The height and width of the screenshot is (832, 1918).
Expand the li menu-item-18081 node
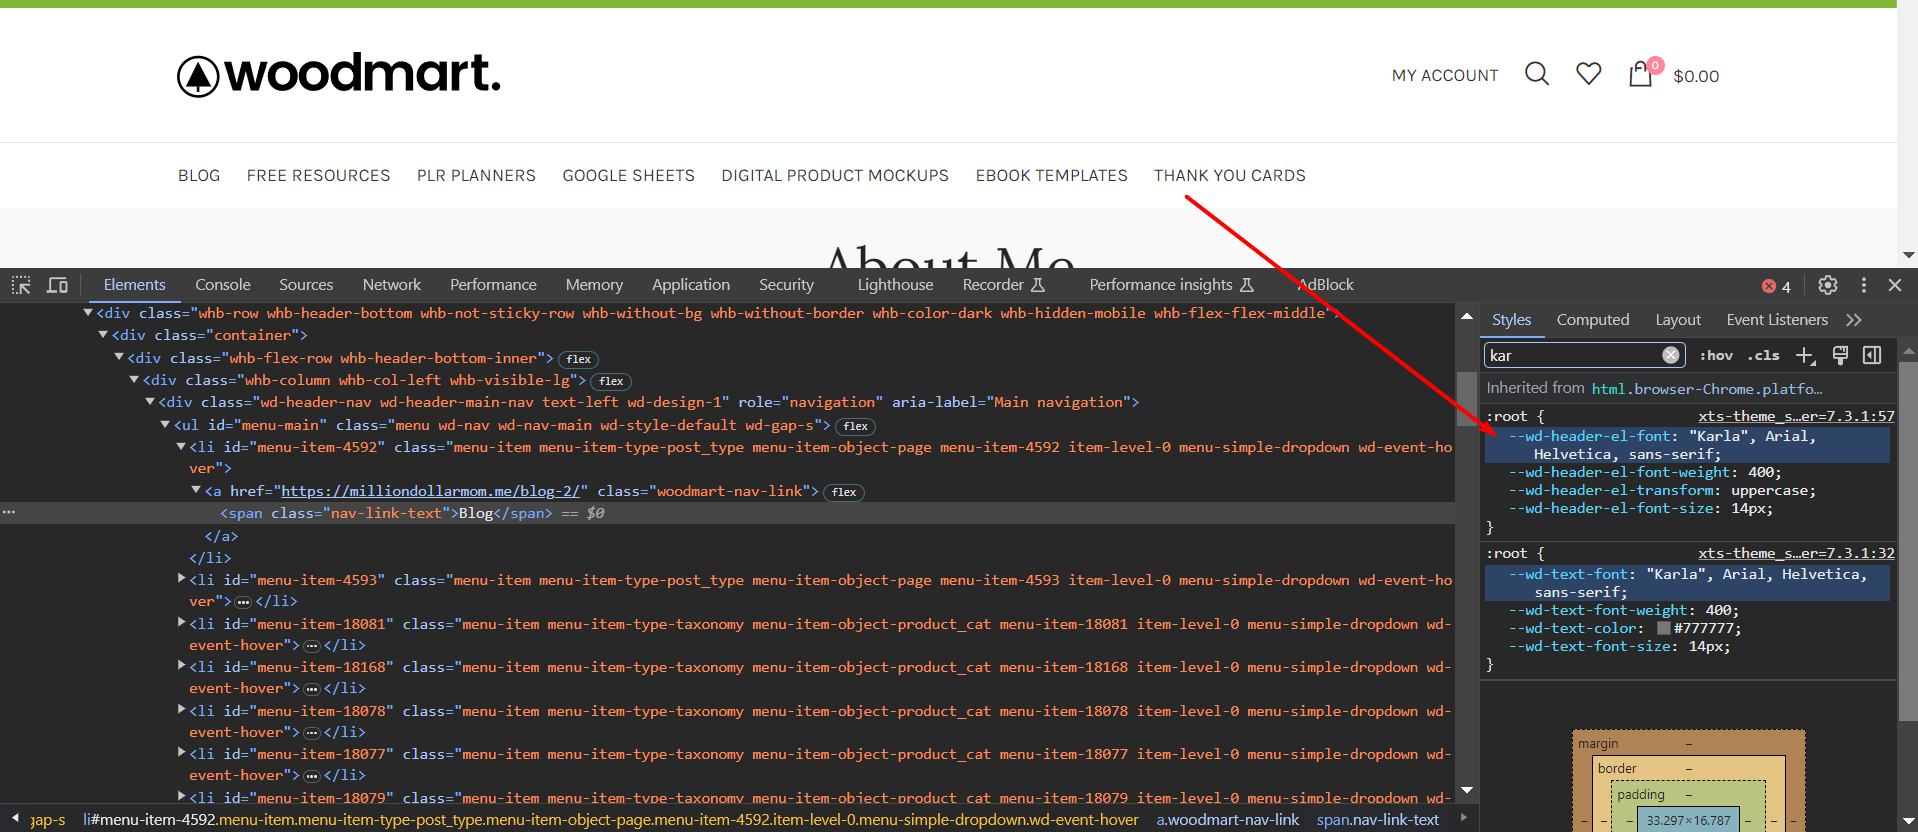click(x=181, y=623)
